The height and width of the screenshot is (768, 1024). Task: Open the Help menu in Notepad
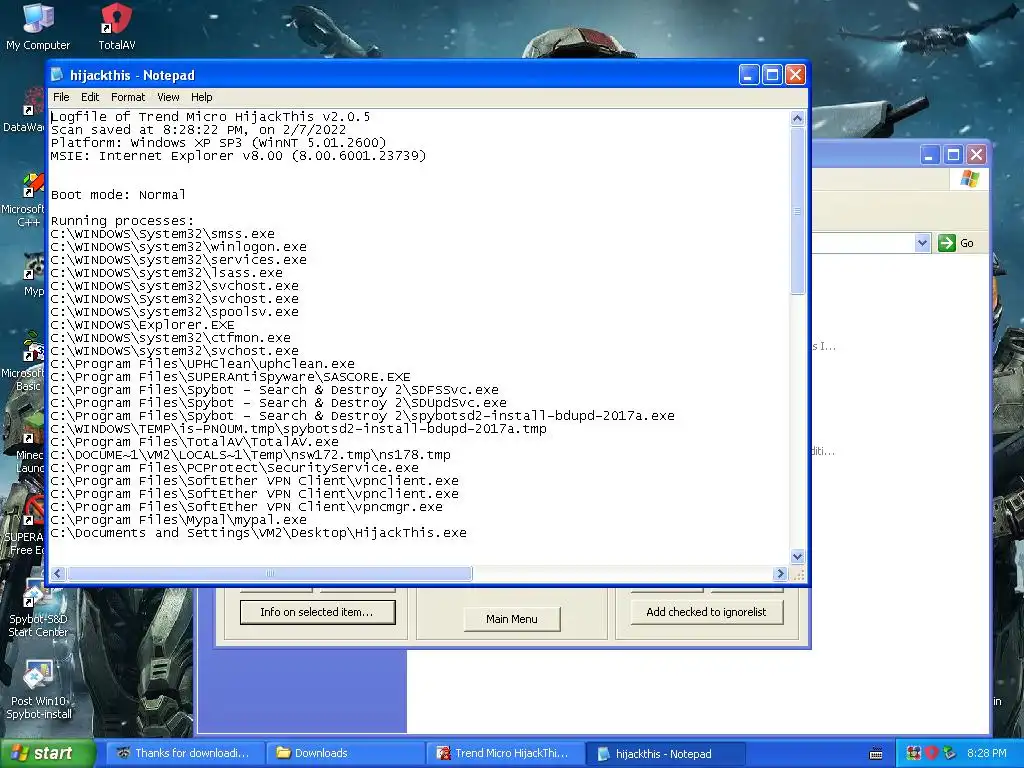(x=202, y=97)
